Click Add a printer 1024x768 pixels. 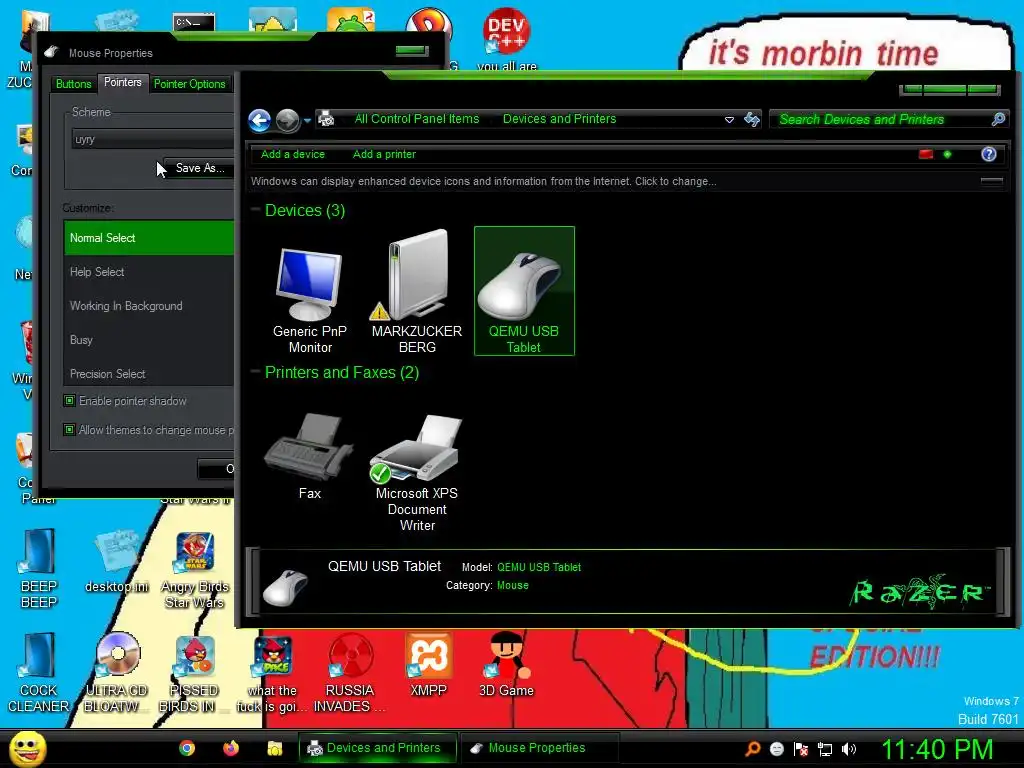[384, 154]
